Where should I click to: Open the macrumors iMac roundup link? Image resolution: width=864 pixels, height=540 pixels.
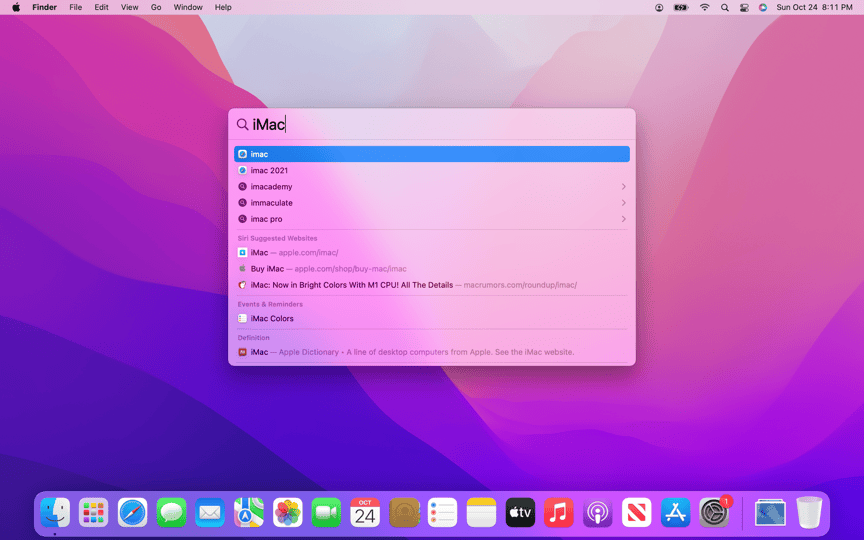pos(432,285)
